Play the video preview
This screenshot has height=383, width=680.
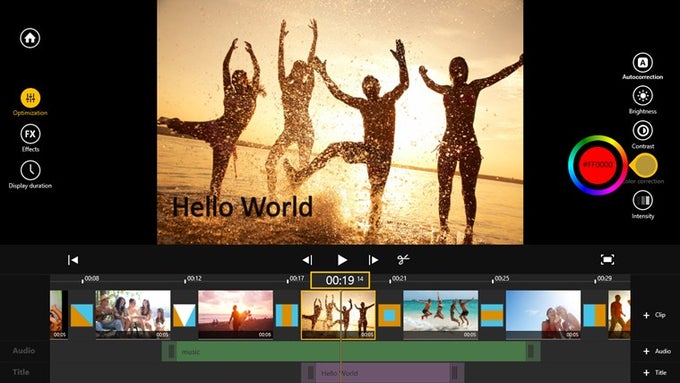[x=342, y=260]
